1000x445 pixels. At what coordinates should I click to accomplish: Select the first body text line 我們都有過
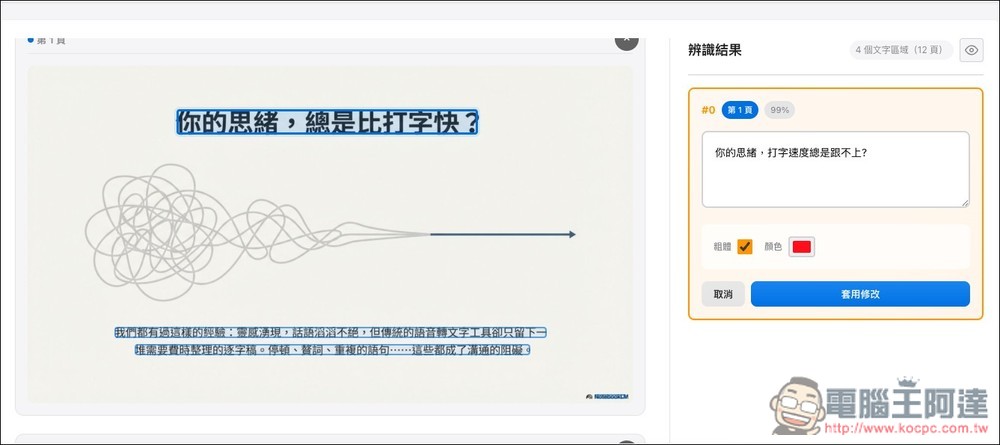coord(330,332)
